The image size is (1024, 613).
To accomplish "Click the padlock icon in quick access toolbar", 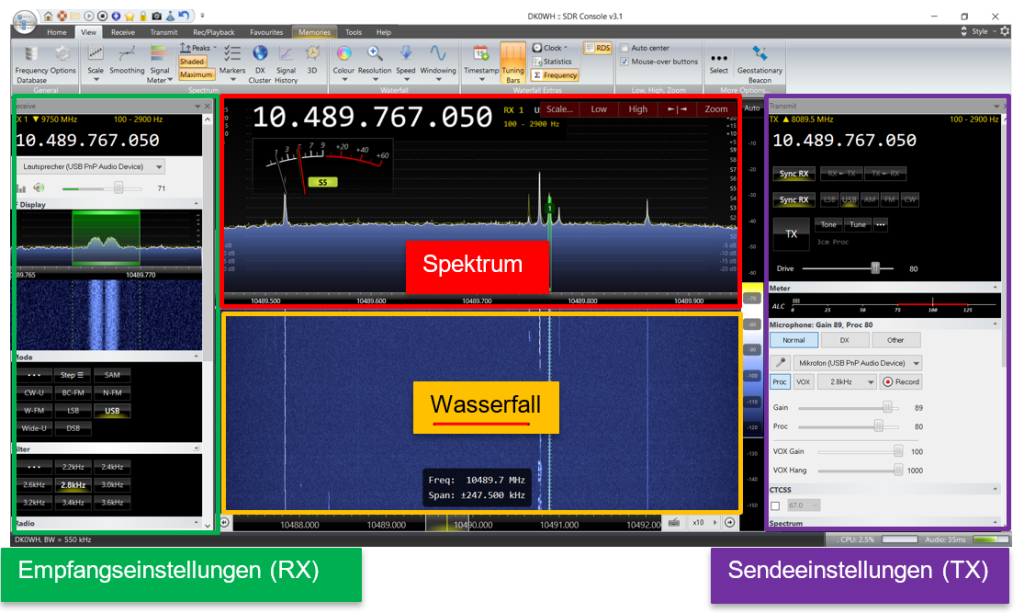I will pyautogui.click(x=142, y=16).
